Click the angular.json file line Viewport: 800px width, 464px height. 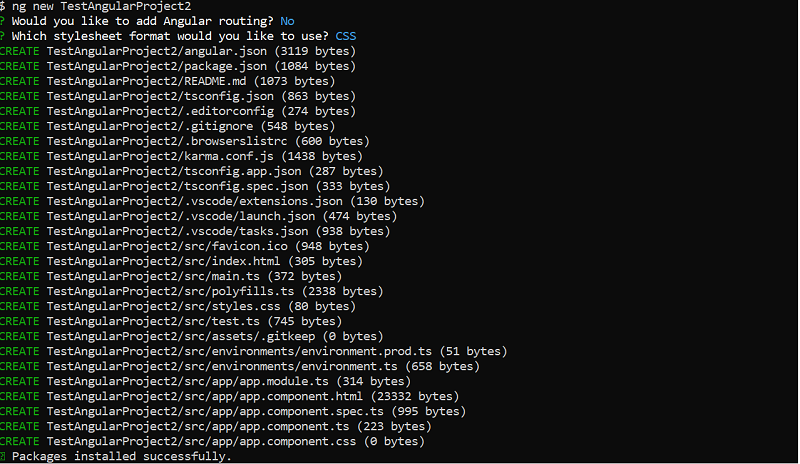click(200, 51)
